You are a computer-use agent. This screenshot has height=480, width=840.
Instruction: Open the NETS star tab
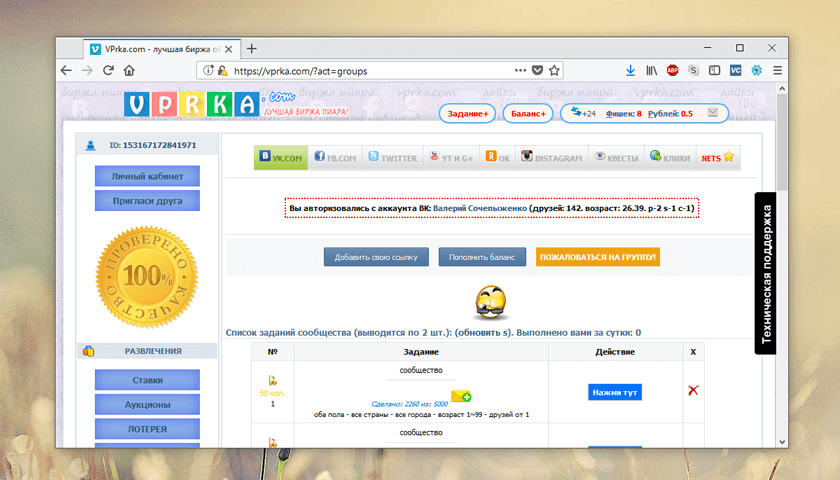click(x=718, y=158)
